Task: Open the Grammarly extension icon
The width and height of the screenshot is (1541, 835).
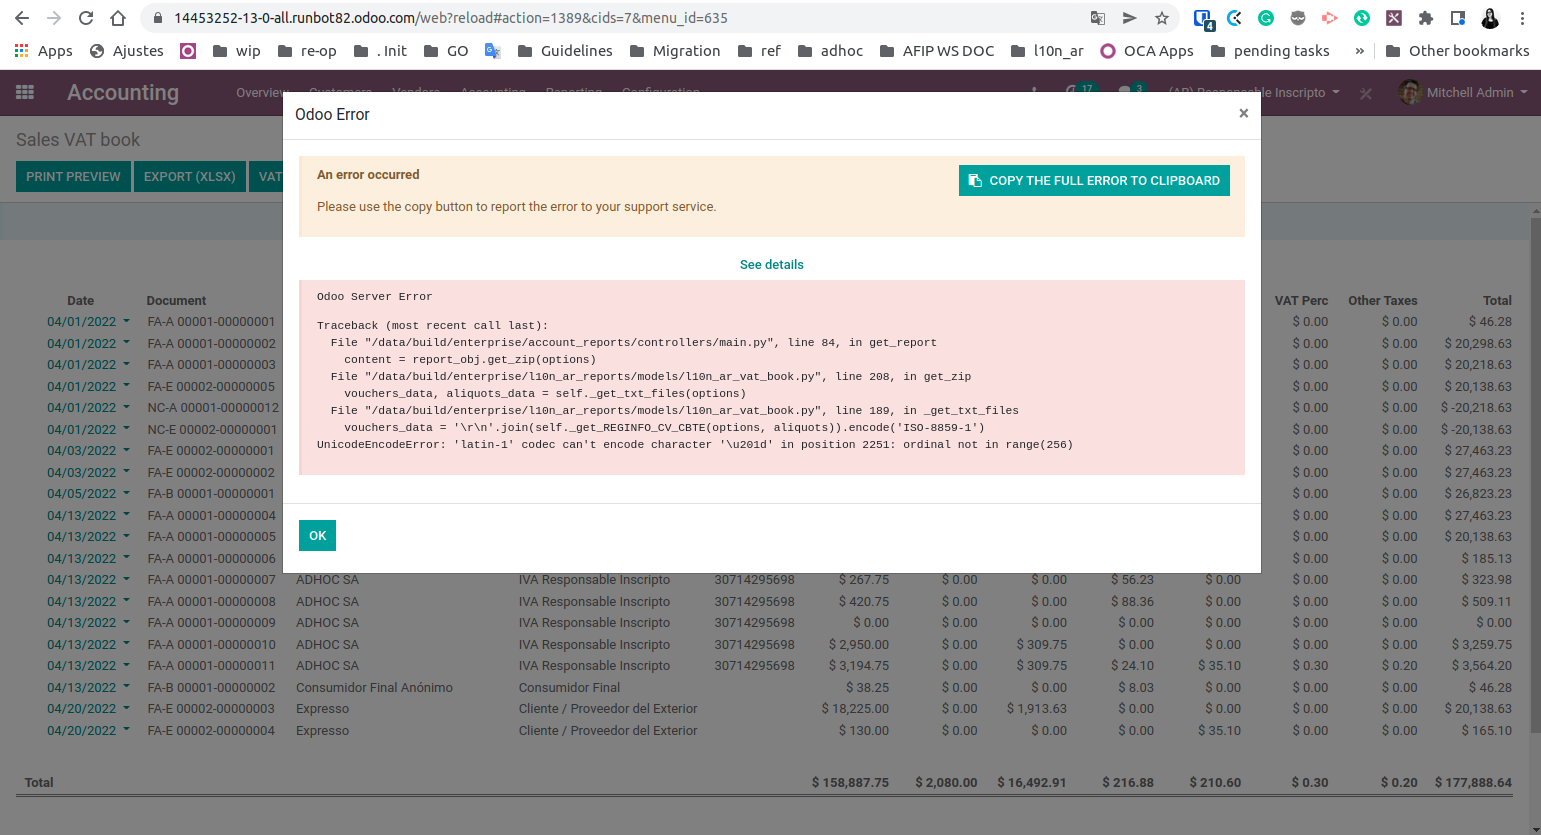Action: click(x=1266, y=18)
